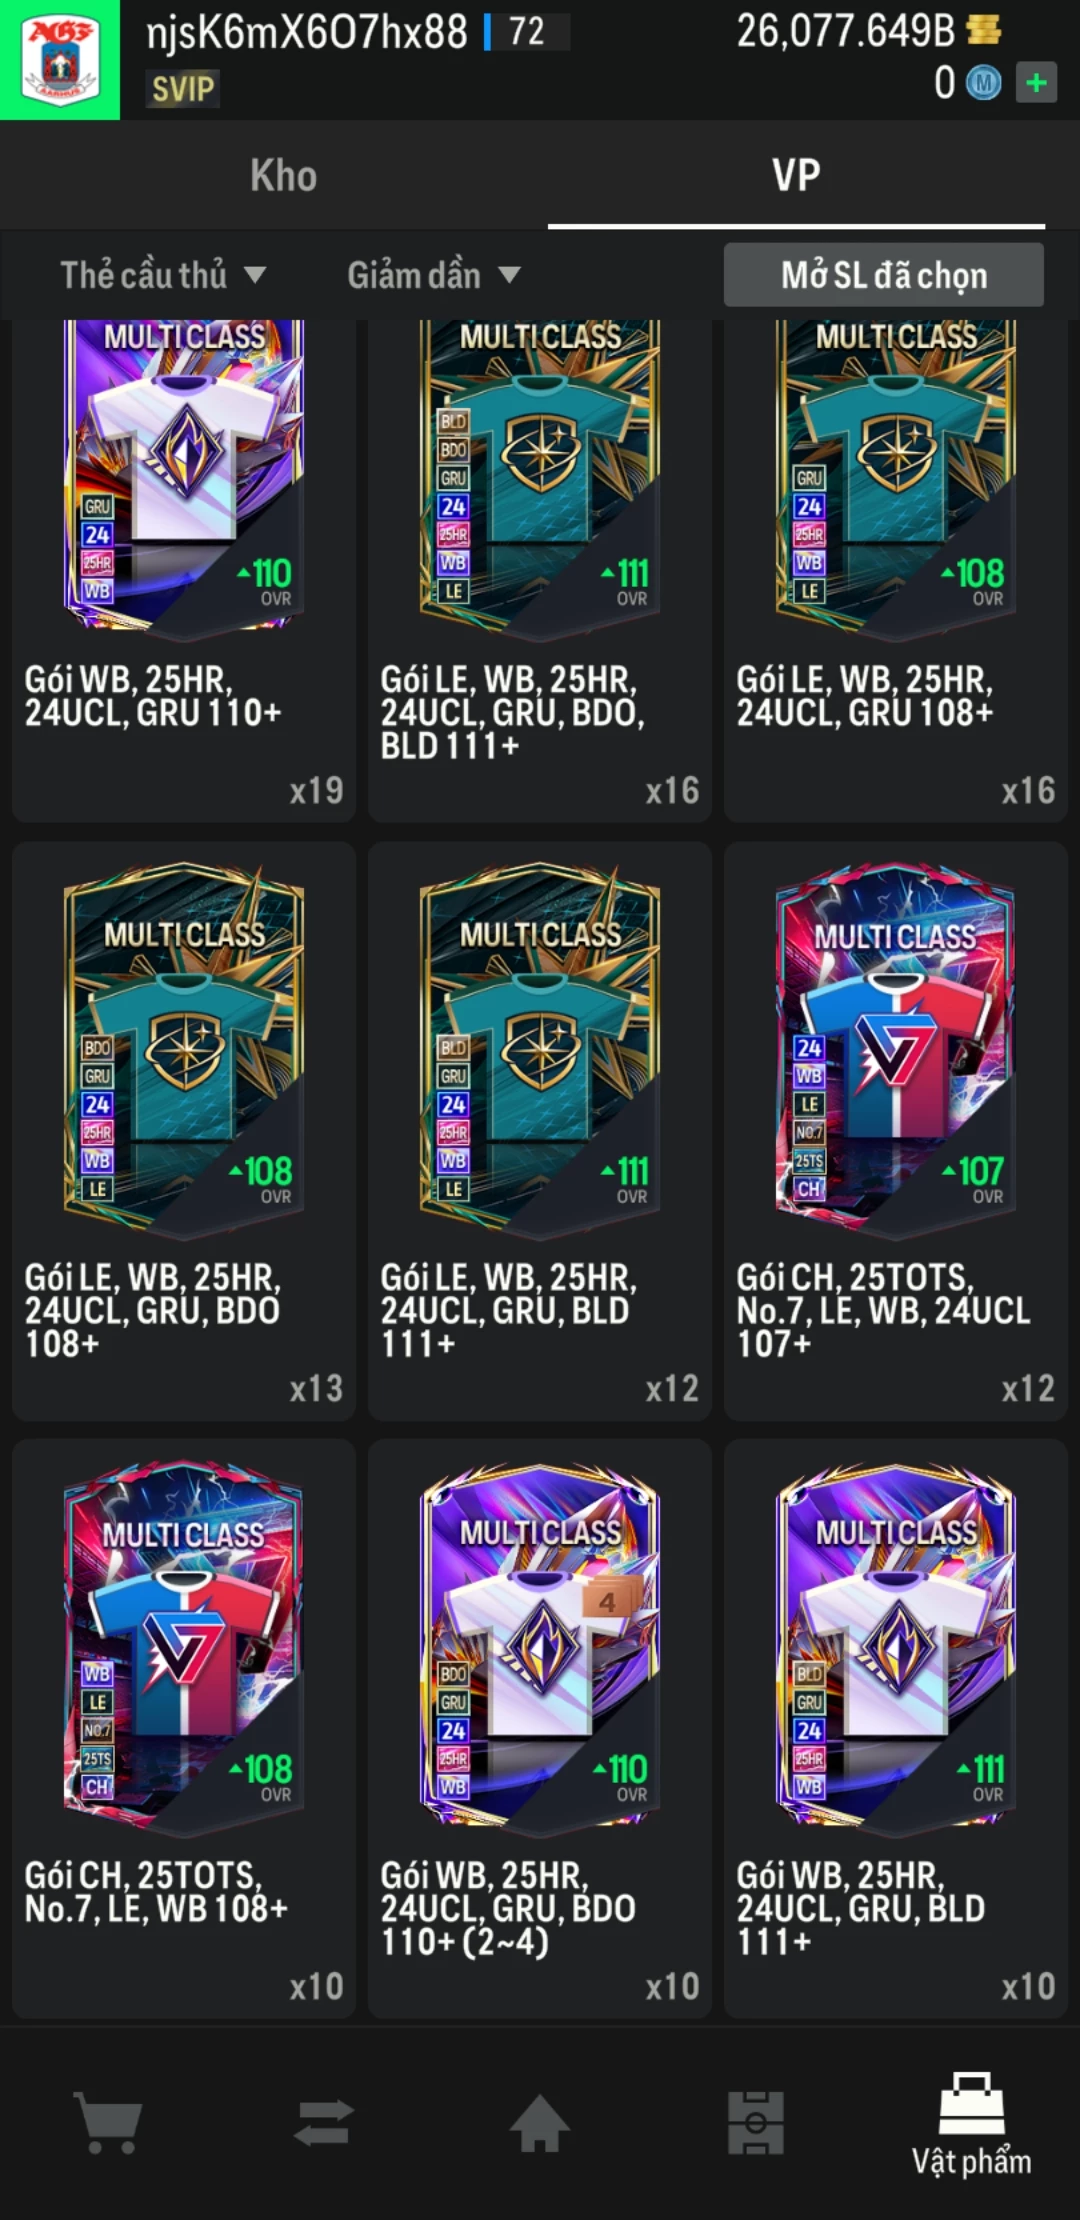
Task: Tap the club crest avatar
Action: click(x=60, y=60)
